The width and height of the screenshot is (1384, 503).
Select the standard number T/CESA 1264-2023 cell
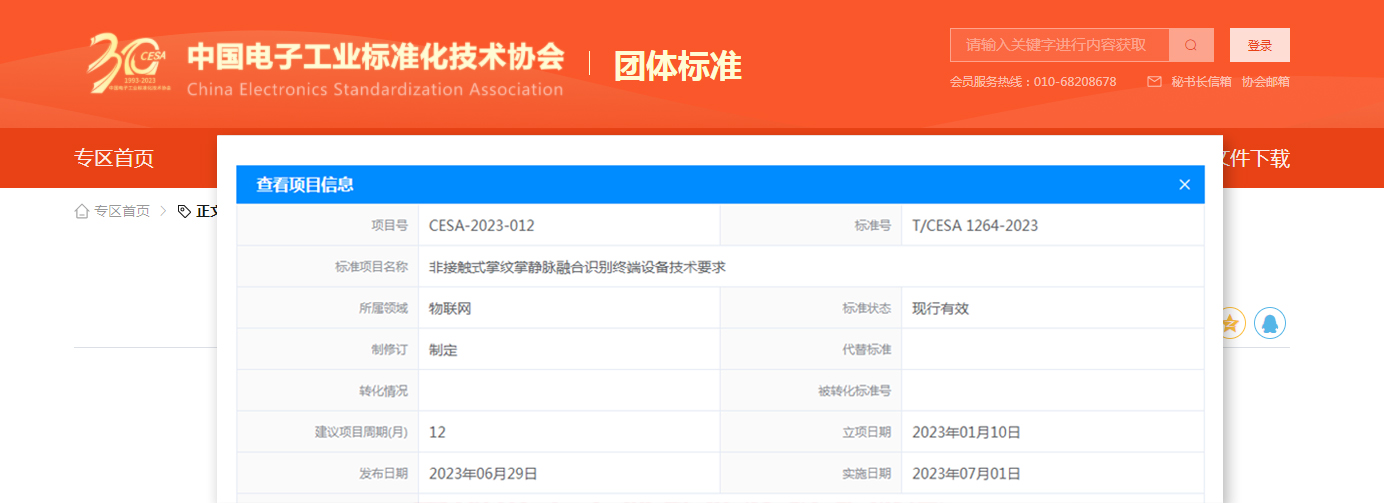[975, 226]
